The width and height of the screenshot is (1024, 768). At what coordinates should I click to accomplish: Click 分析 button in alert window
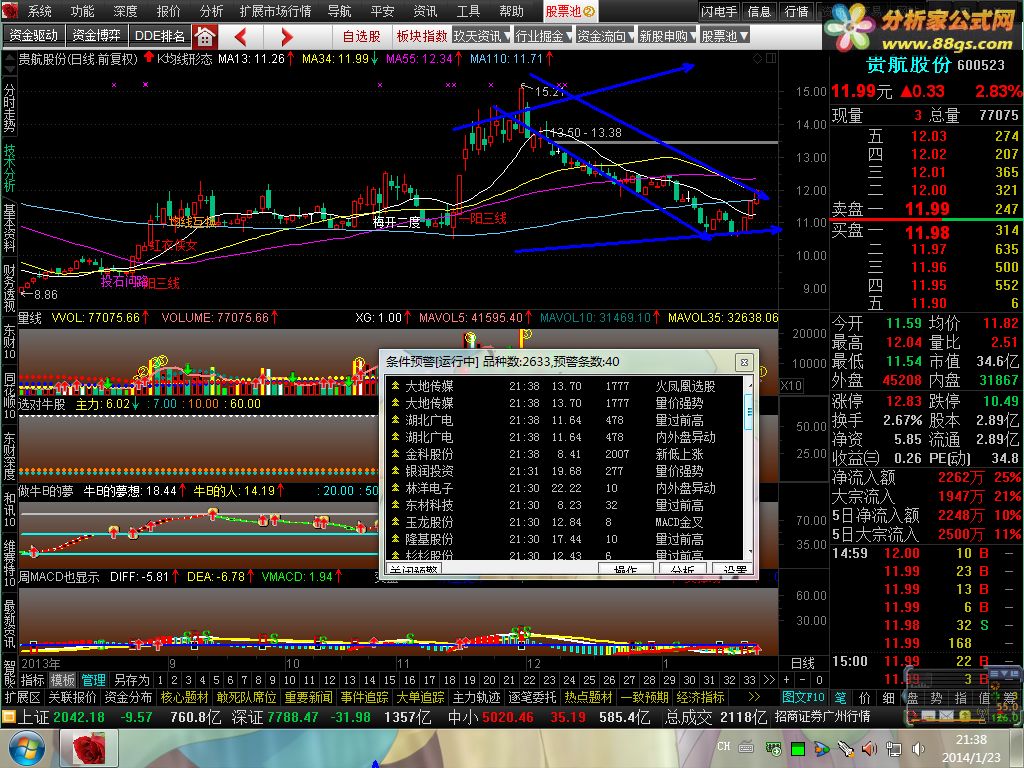click(682, 569)
